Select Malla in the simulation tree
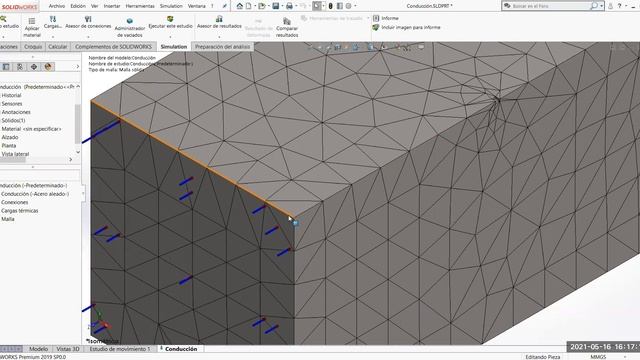This screenshot has width=640, height=360. point(8,219)
